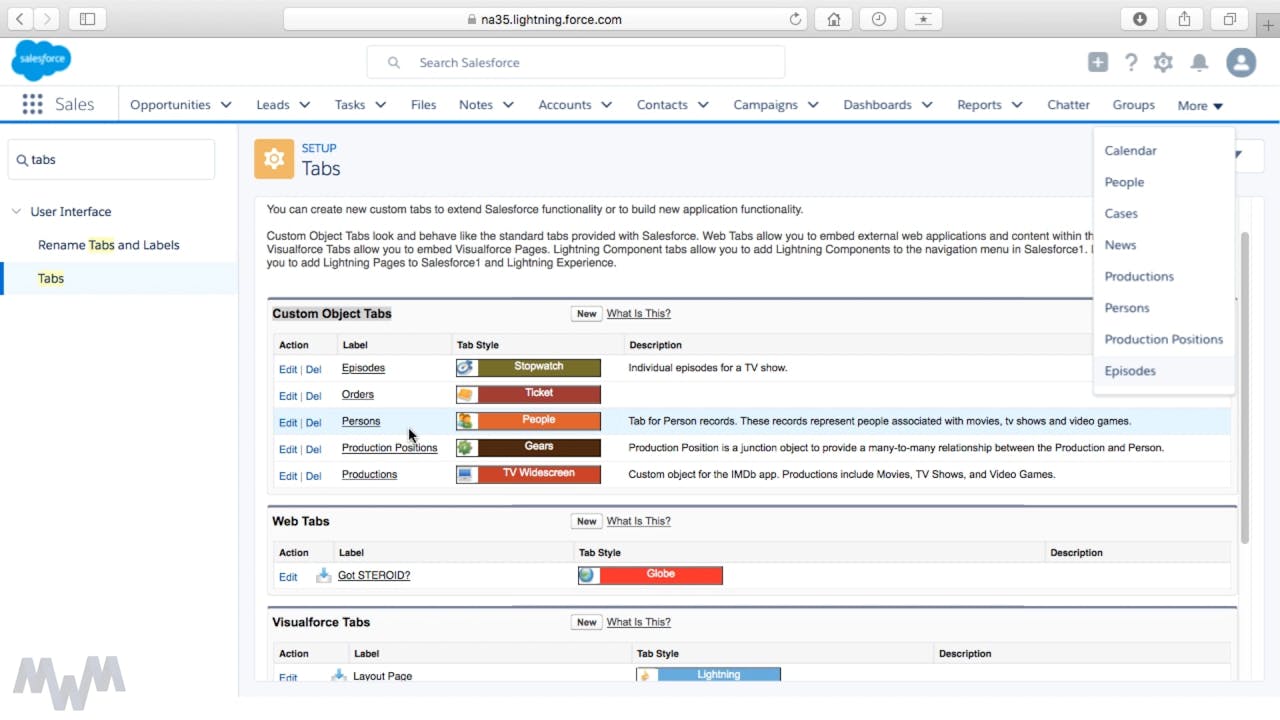Select Tabs item in setup sidebar
Viewport: 1280px width, 720px height.
[x=119, y=278]
